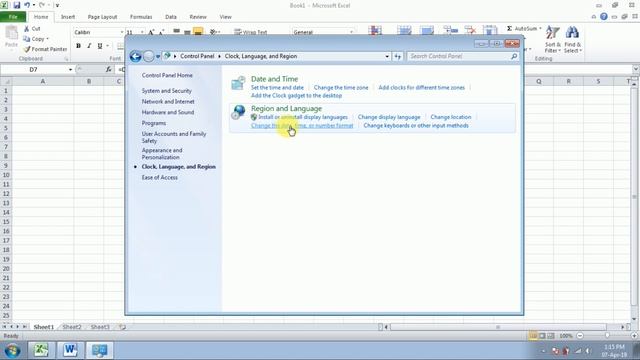Viewport: 640px width, 360px height.
Task: Open the Excel File tab
Action: 13,17
